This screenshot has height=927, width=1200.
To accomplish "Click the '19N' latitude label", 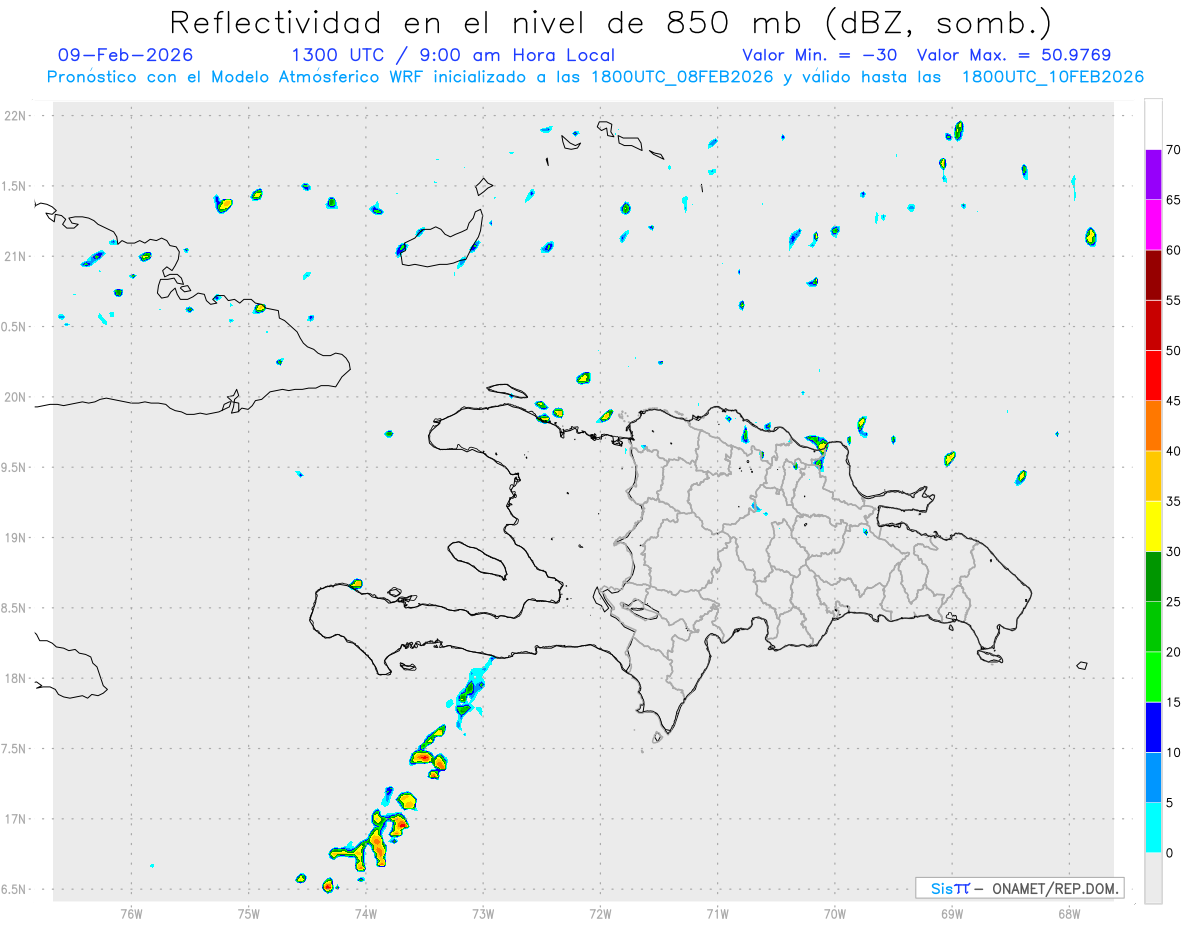I will [17, 538].
